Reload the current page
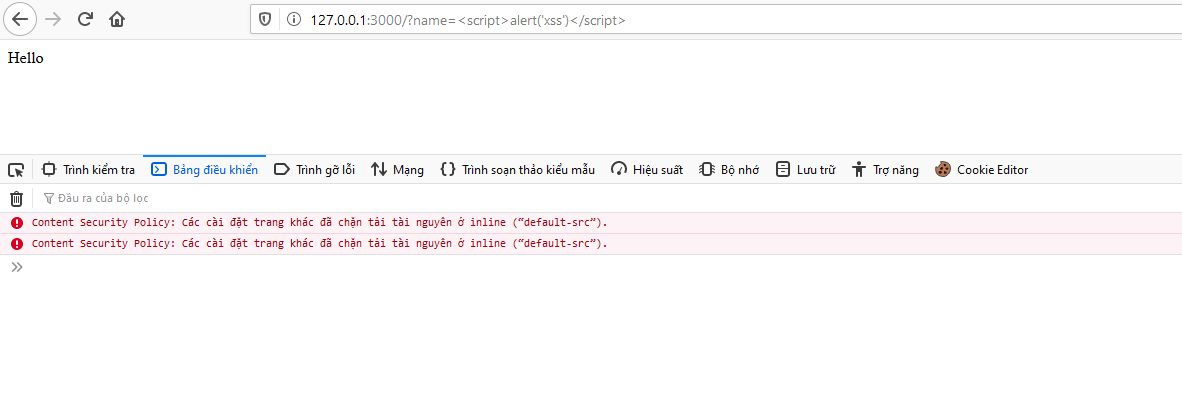 click(x=85, y=20)
